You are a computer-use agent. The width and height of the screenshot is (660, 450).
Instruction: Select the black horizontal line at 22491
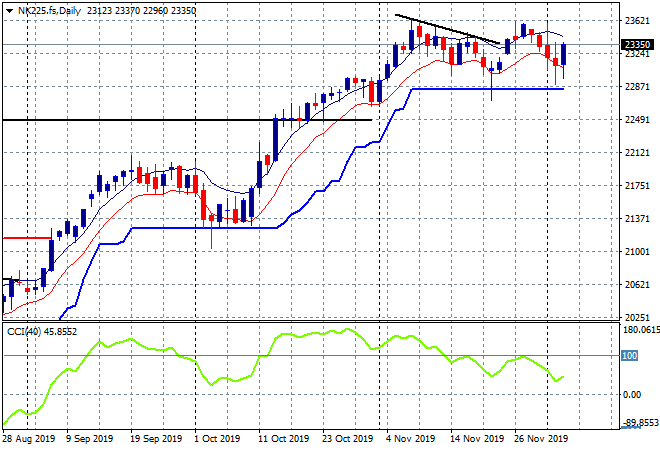187,120
